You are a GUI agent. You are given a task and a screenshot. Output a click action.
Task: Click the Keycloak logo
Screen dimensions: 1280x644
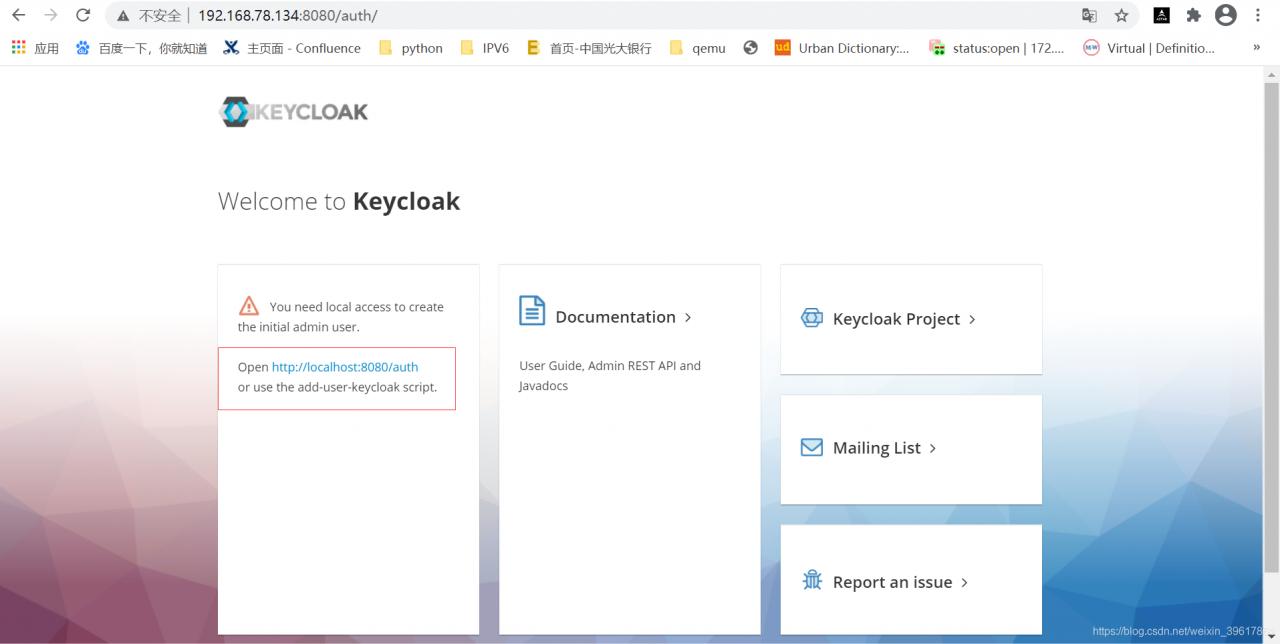pyautogui.click(x=294, y=112)
